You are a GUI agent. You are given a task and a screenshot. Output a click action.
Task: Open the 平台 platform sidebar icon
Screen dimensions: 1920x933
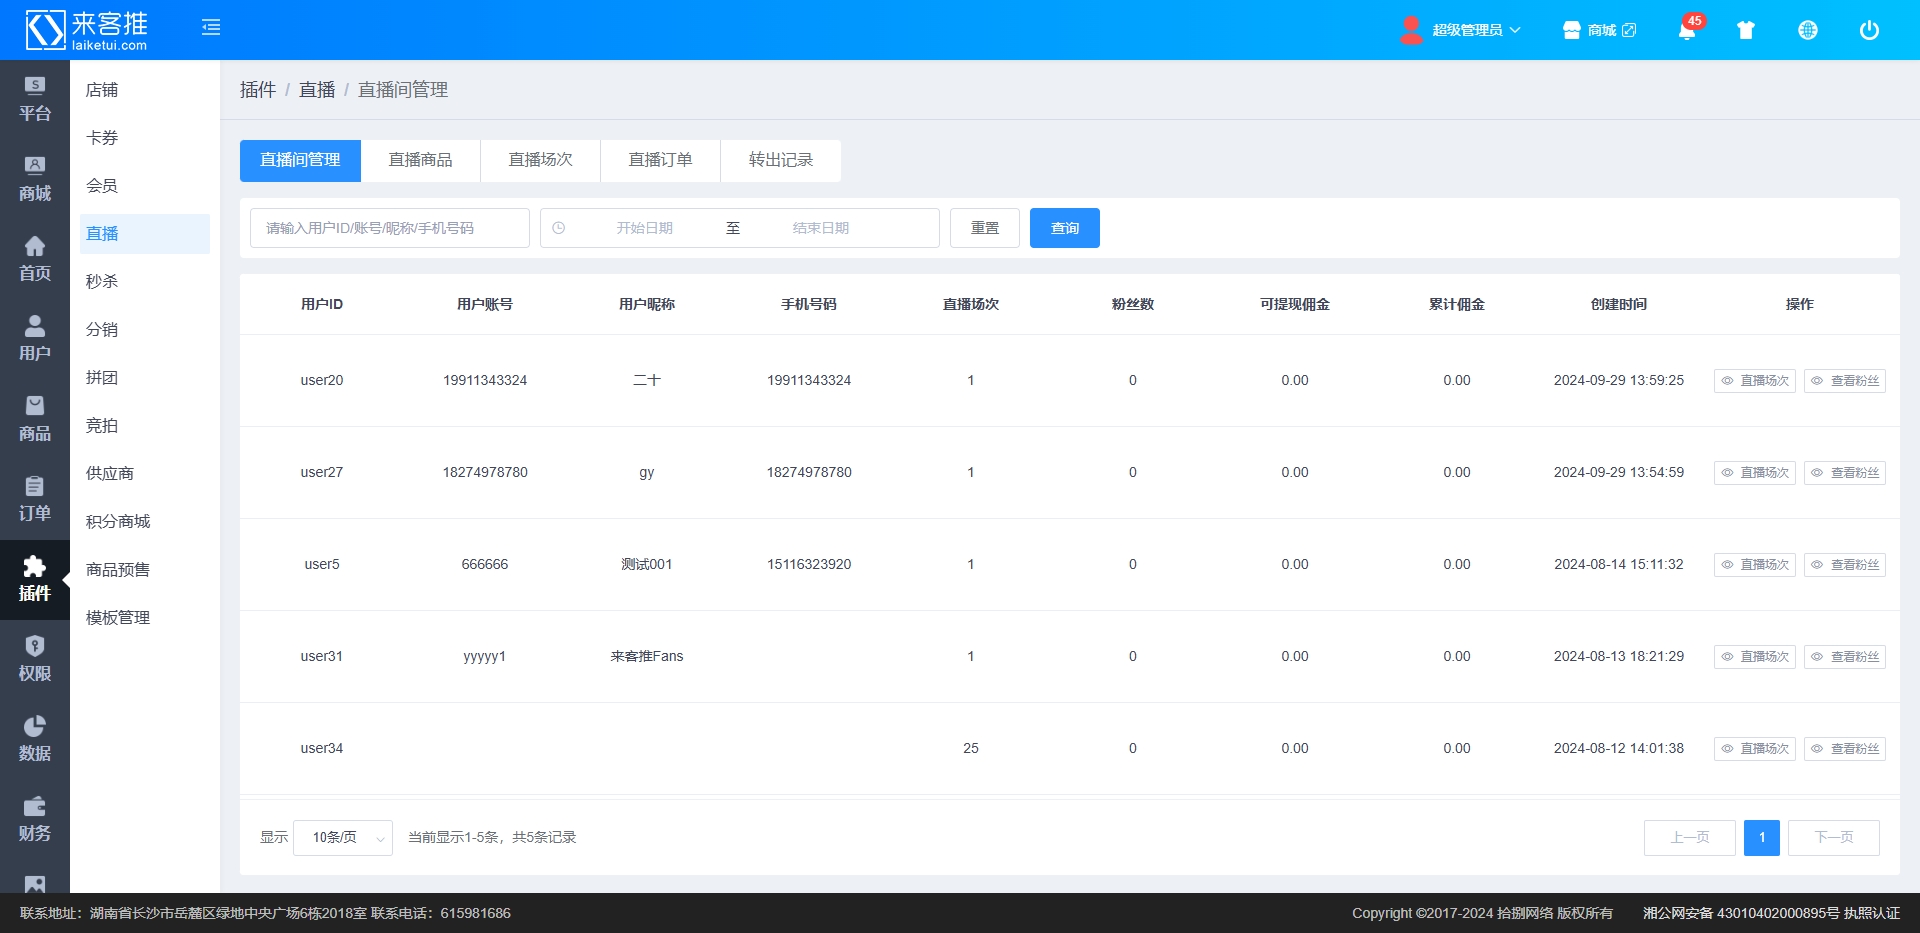[x=35, y=99]
